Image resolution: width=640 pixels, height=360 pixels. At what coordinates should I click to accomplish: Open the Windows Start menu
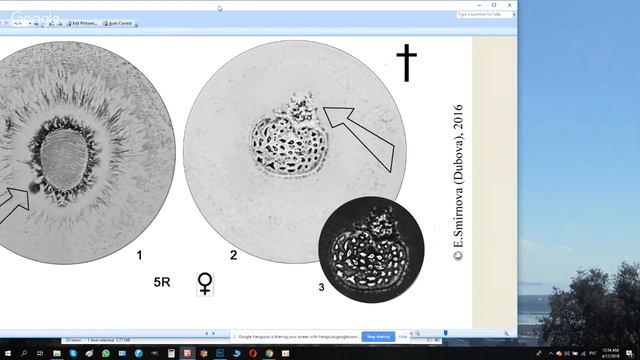pyautogui.click(x=7, y=353)
